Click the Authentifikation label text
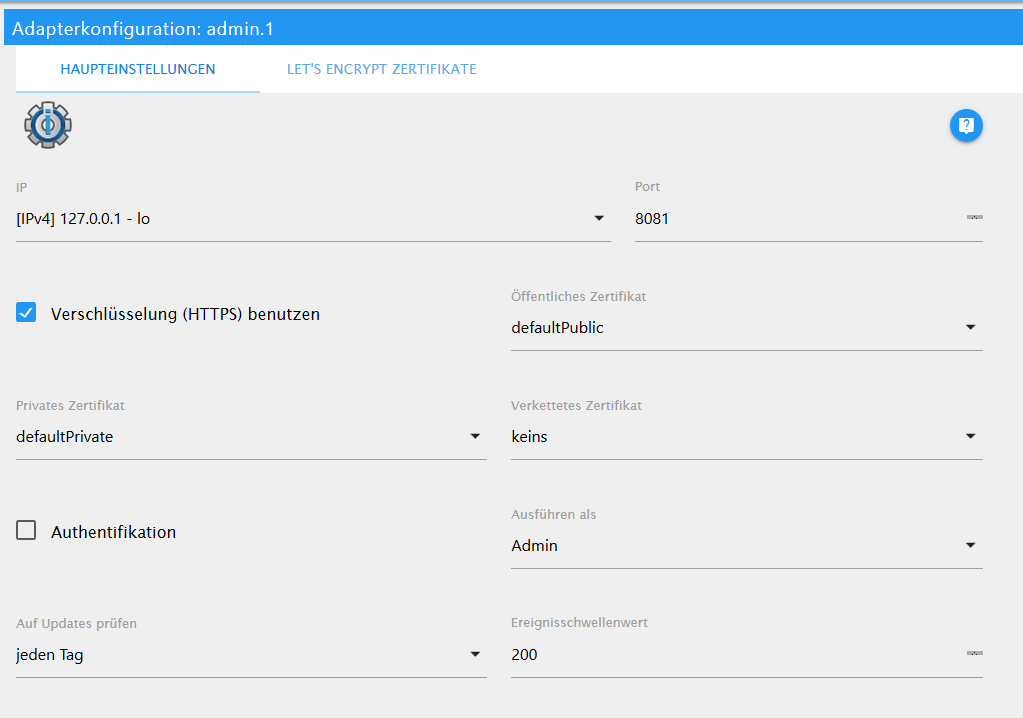Screen dimensions: 1023x718 tap(113, 532)
